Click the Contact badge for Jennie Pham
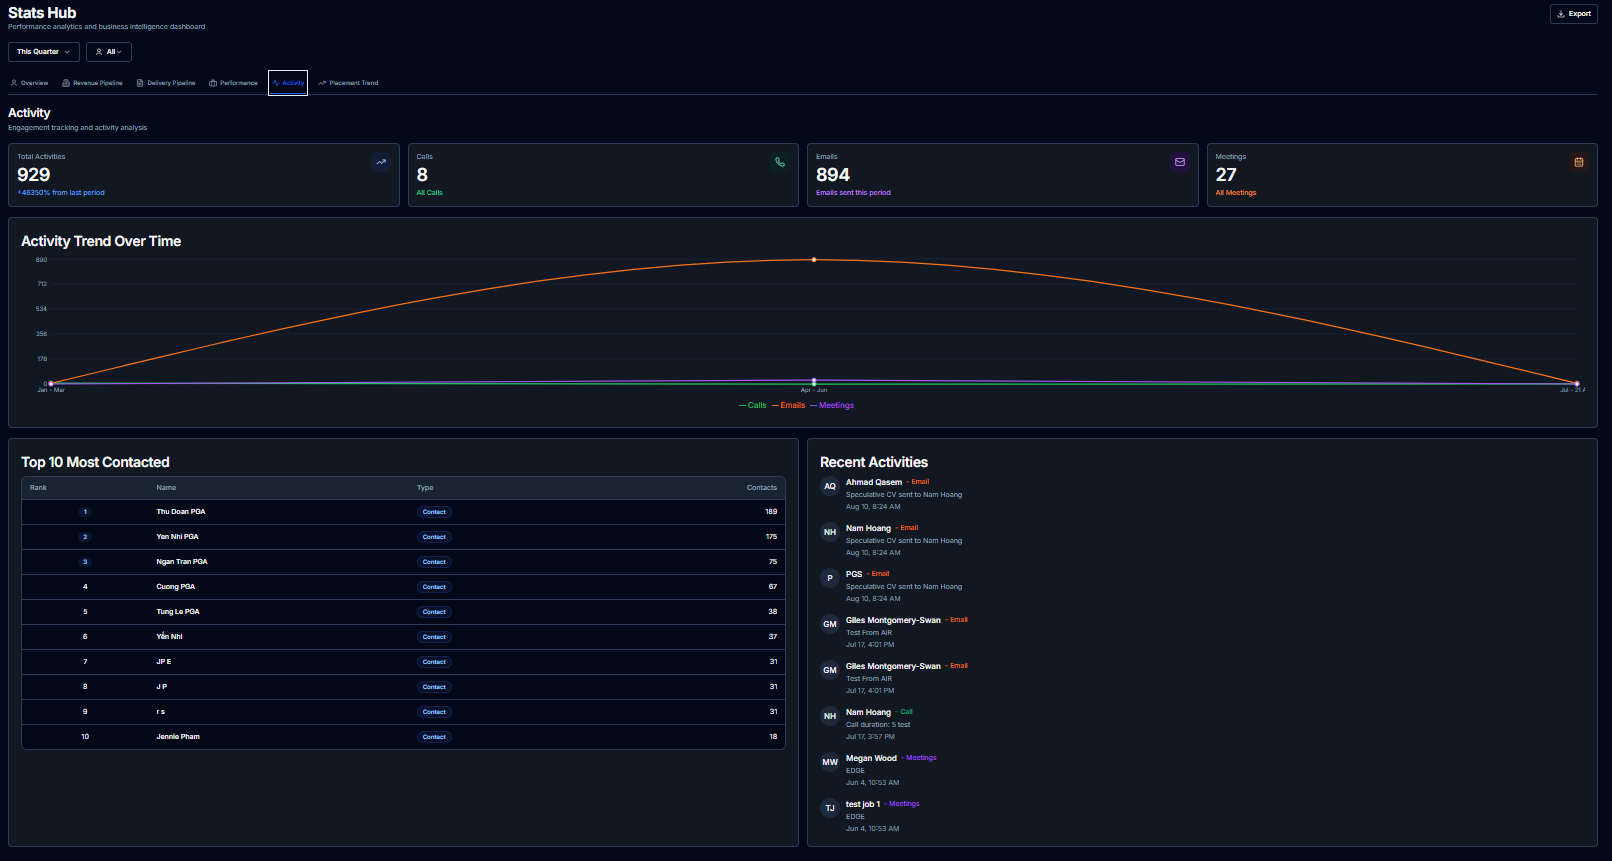 click(x=434, y=737)
